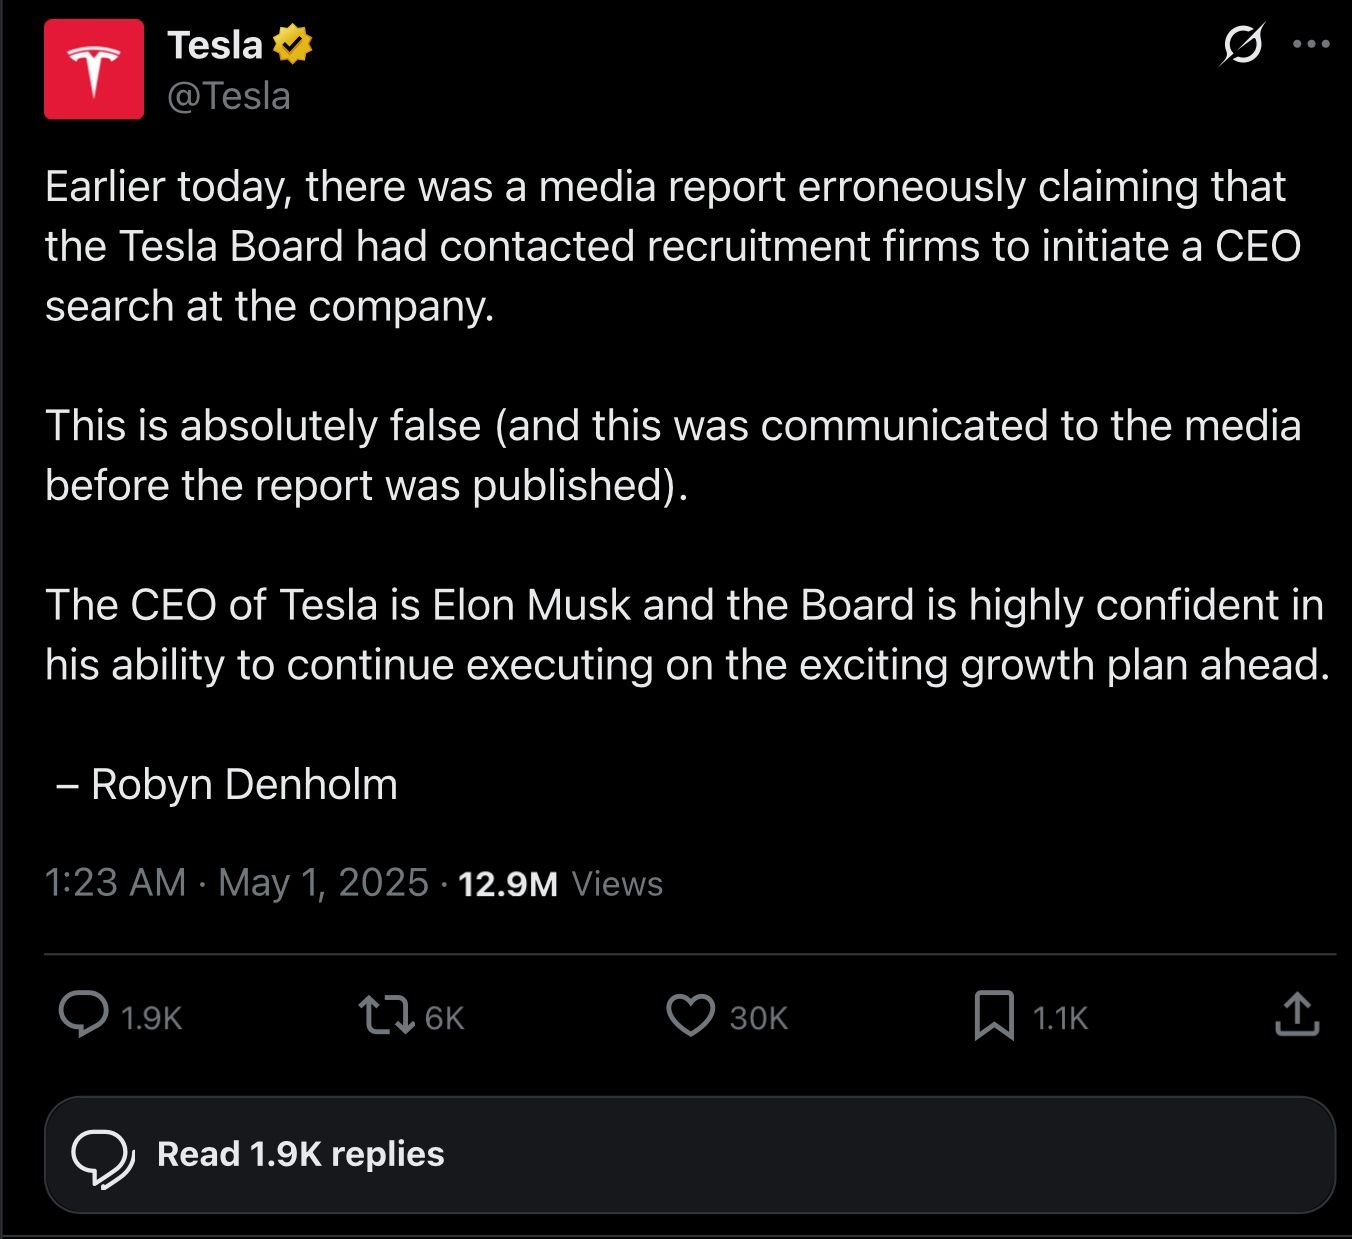Click the gold verified badge

pyautogui.click(x=292, y=45)
